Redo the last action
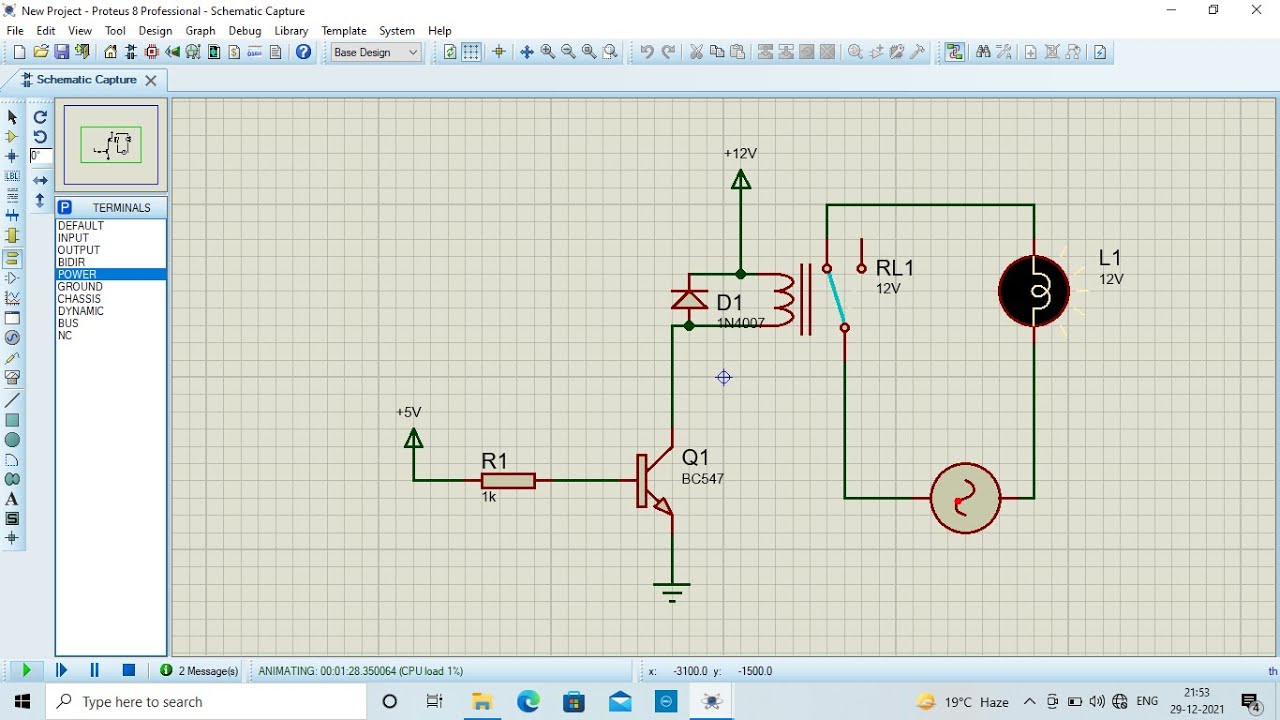The height and width of the screenshot is (720, 1280). coord(668,52)
